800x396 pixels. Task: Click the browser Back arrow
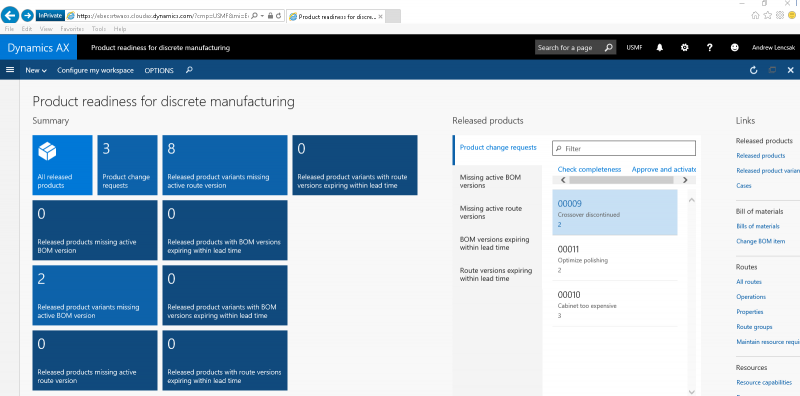pos(10,15)
